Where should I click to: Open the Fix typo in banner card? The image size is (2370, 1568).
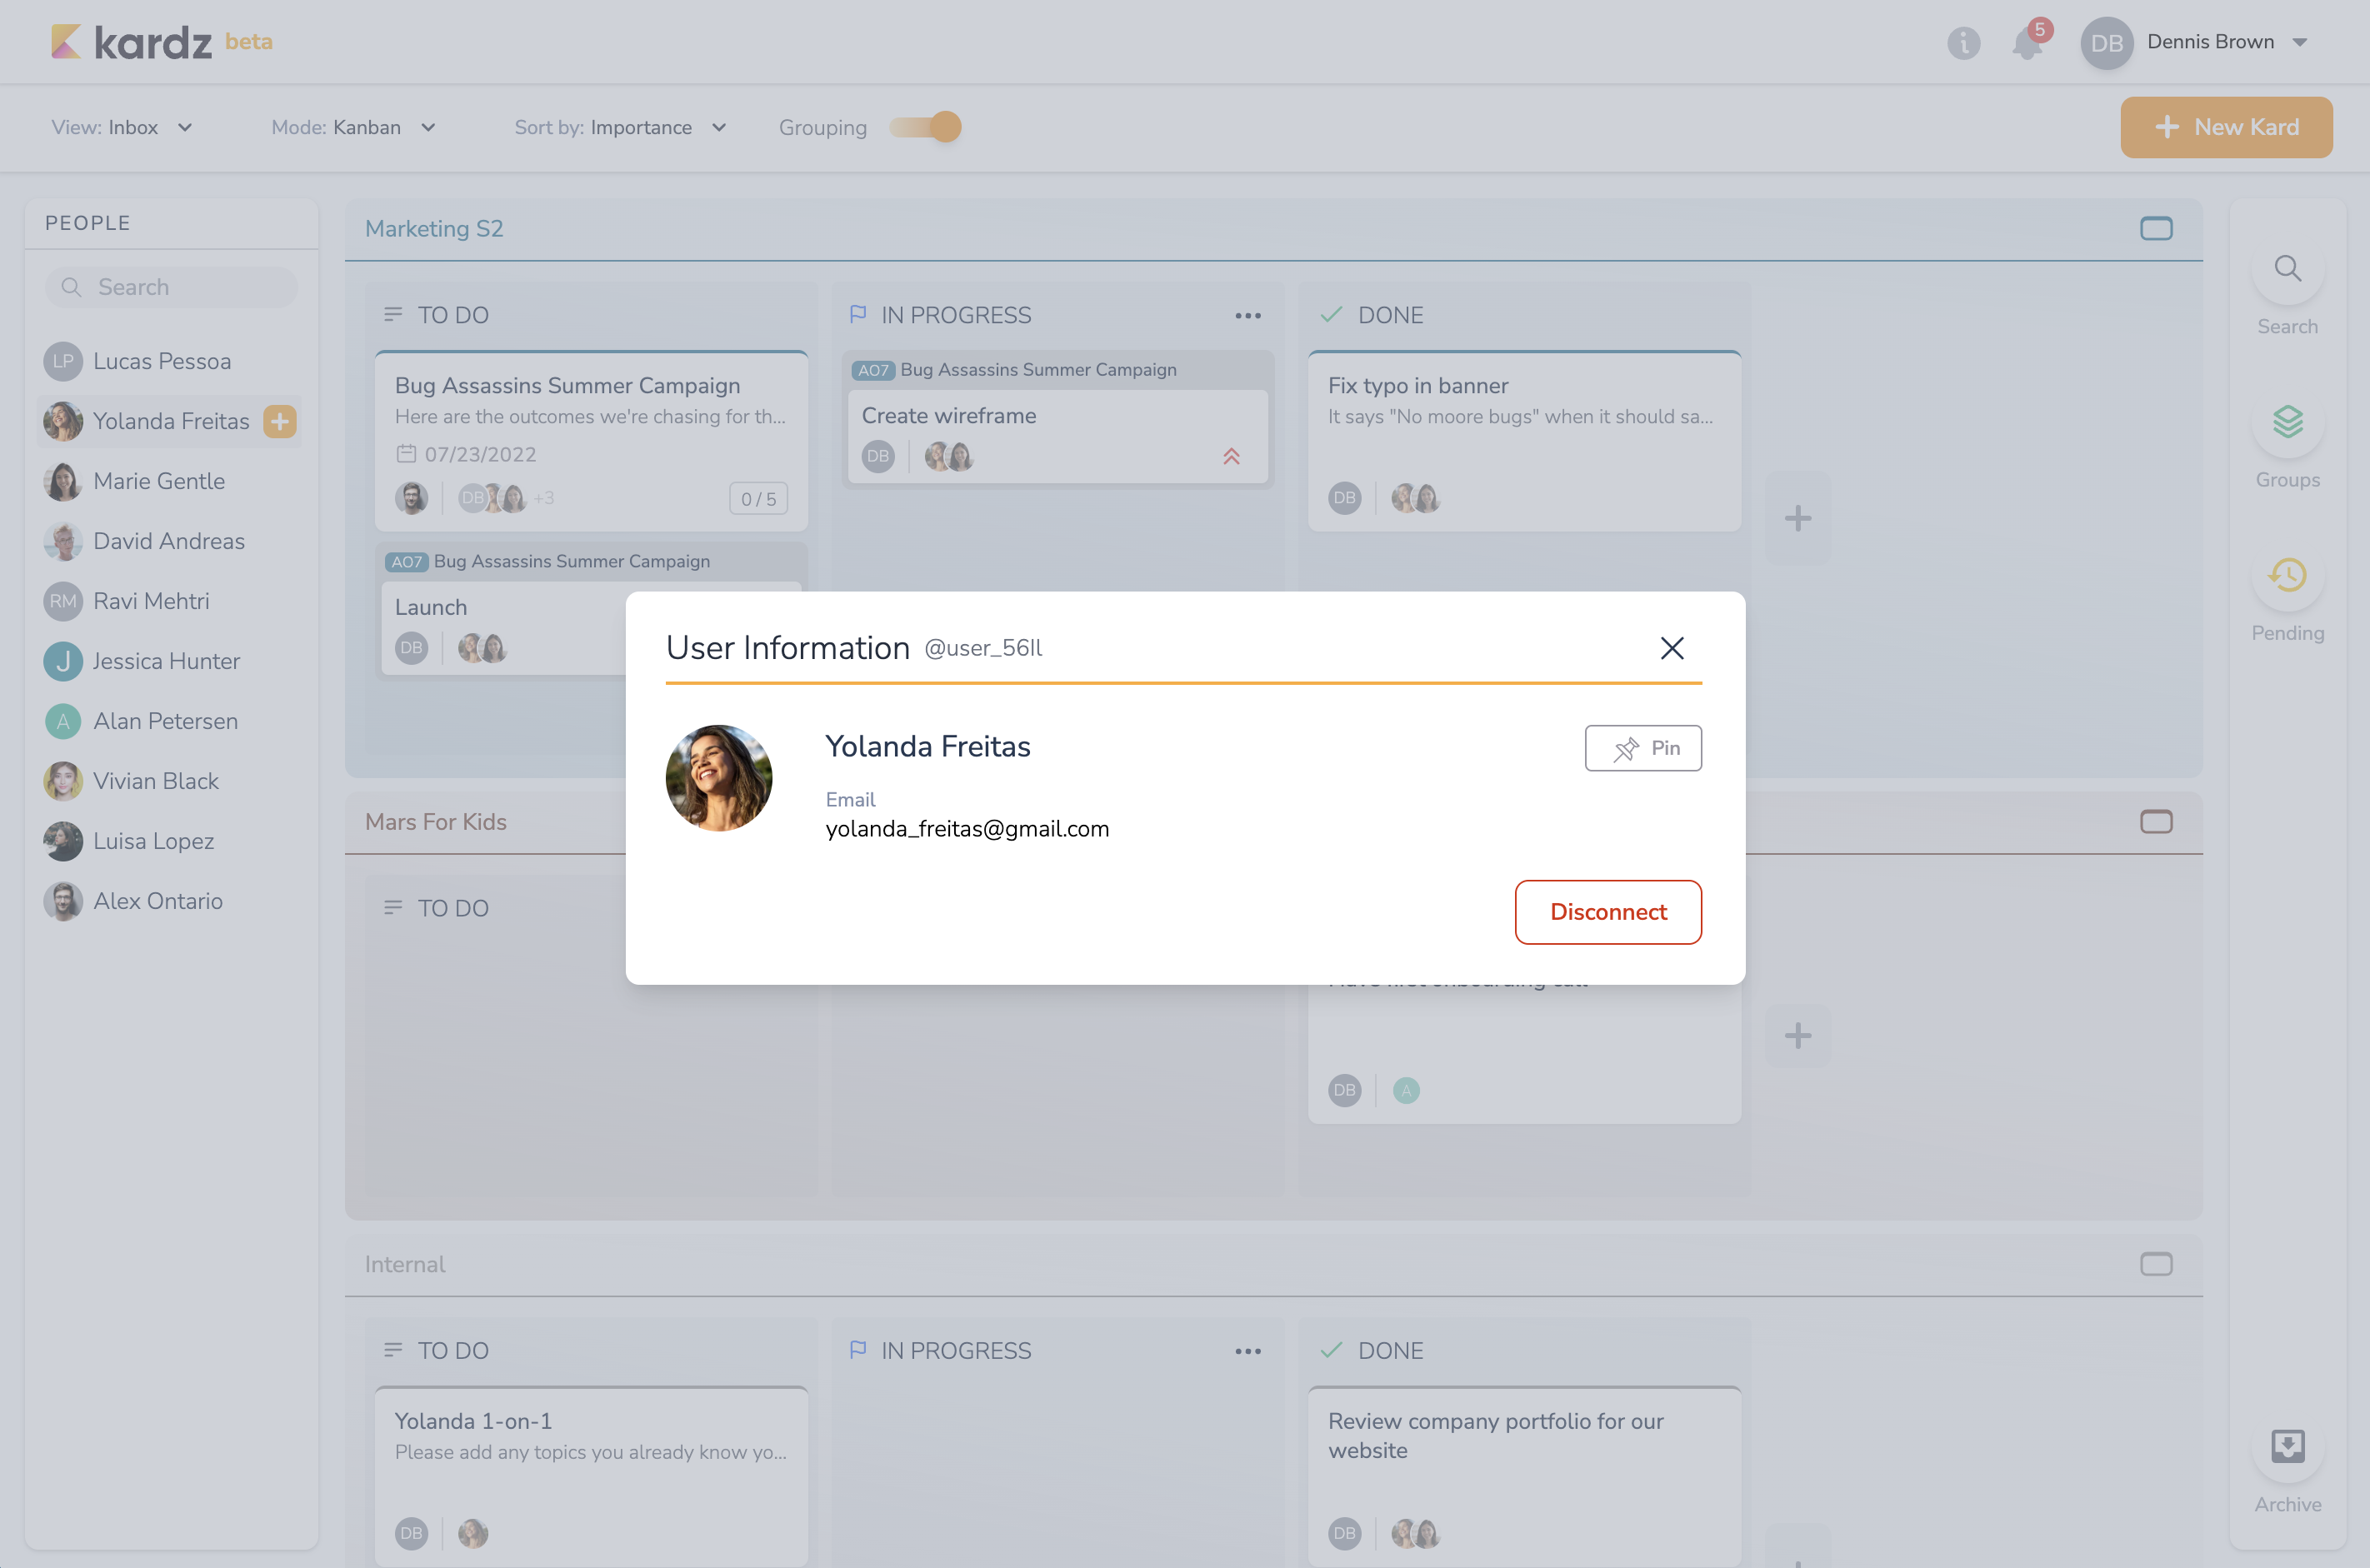click(1524, 441)
